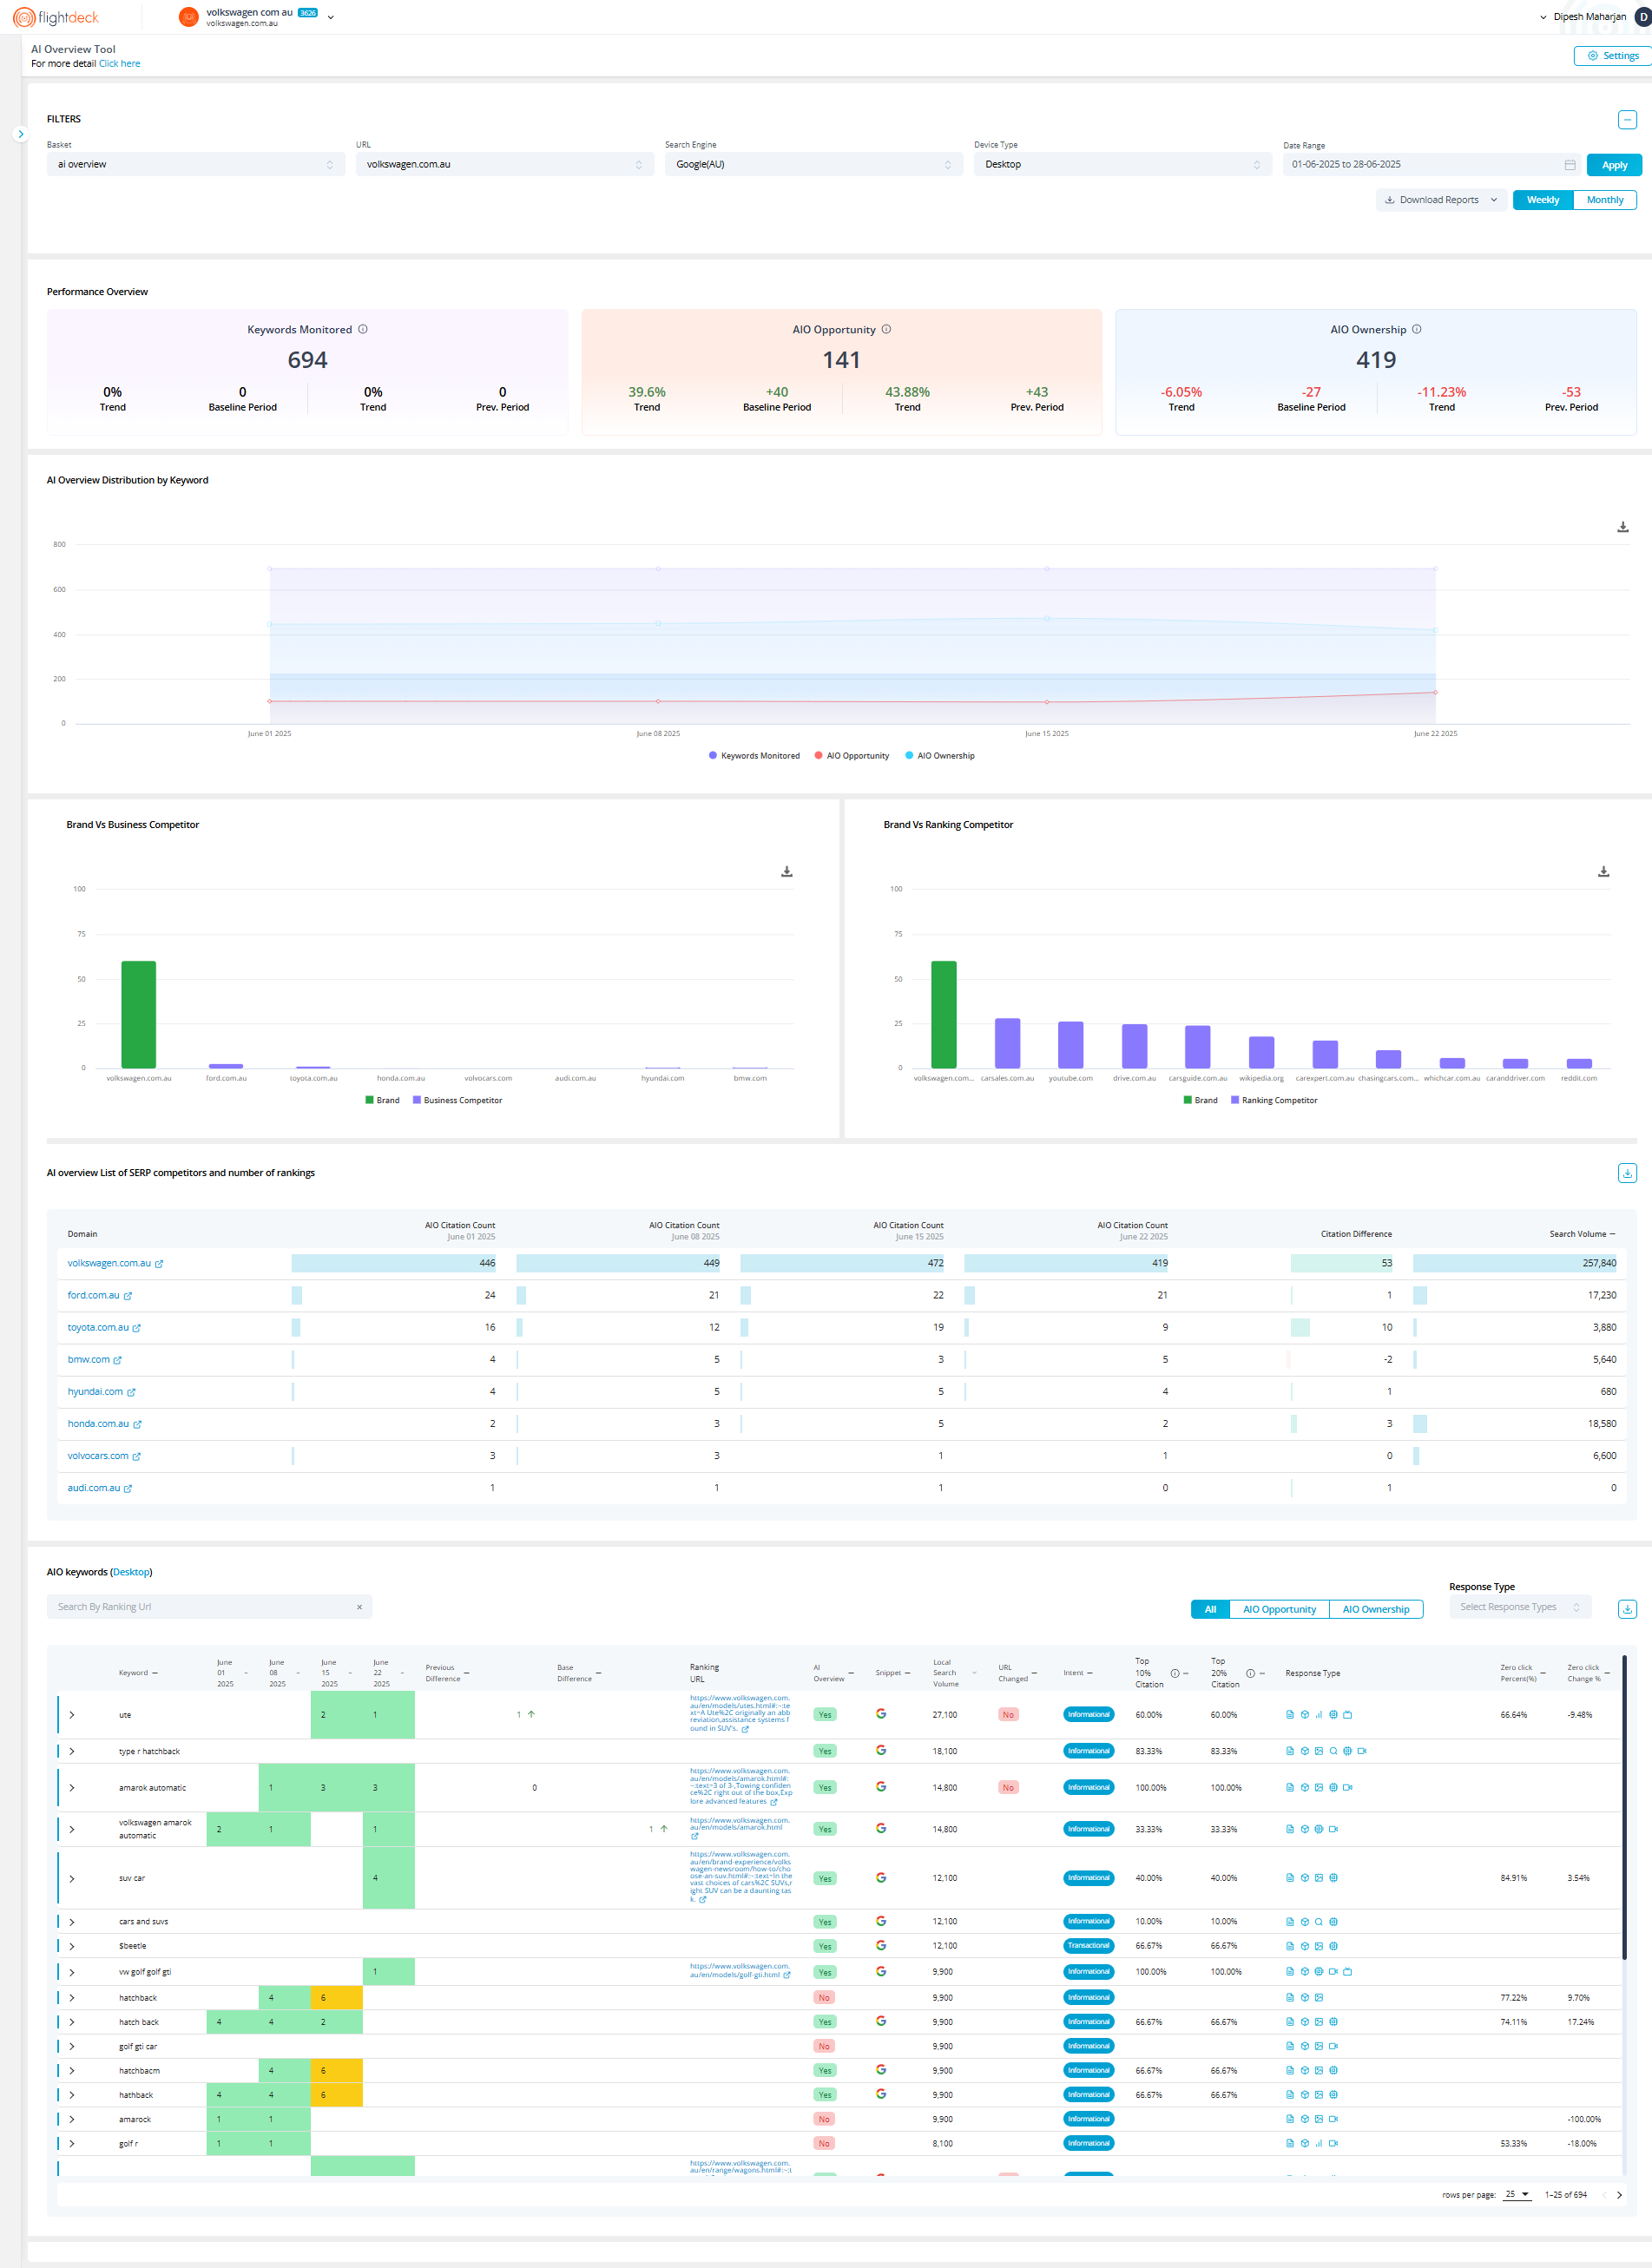Go to next page of keywords
The image size is (1652, 2268).
1619,2195
